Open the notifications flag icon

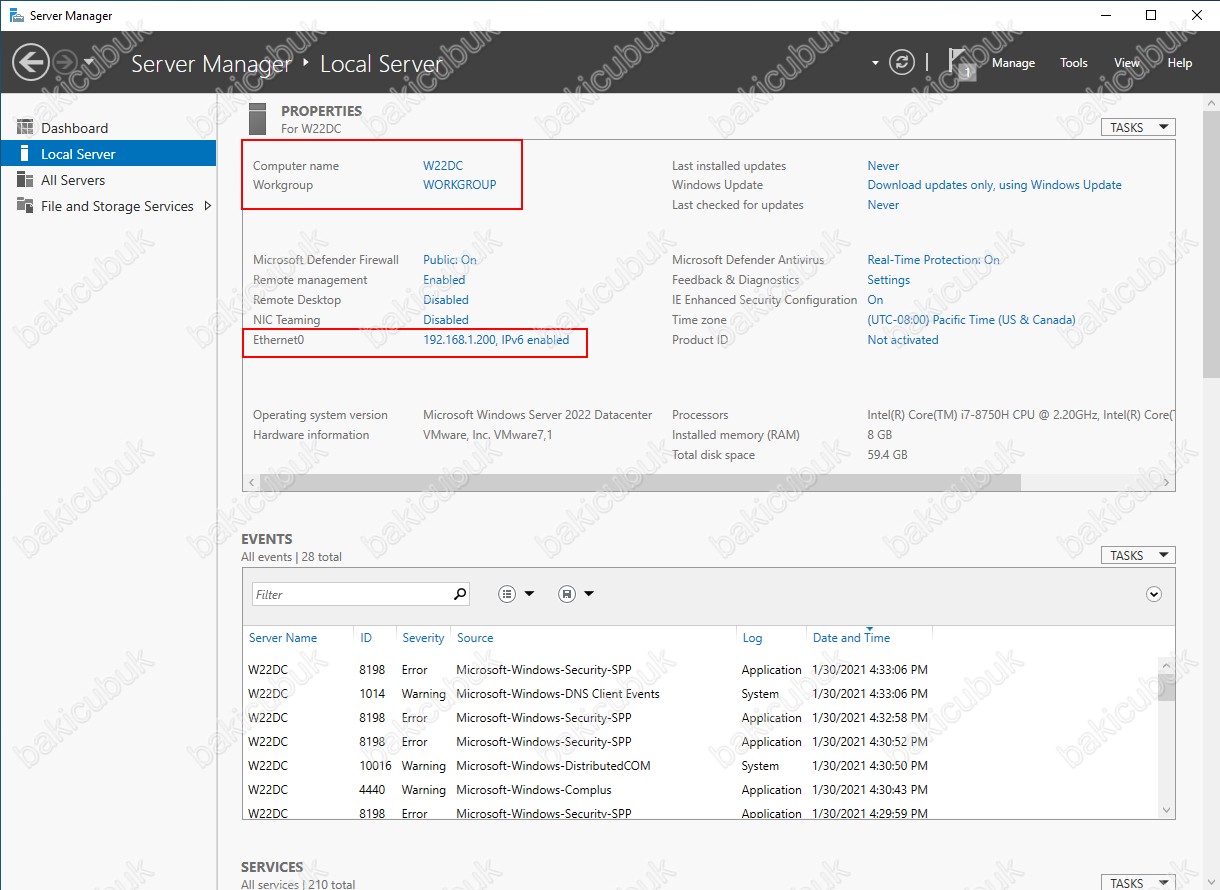960,63
